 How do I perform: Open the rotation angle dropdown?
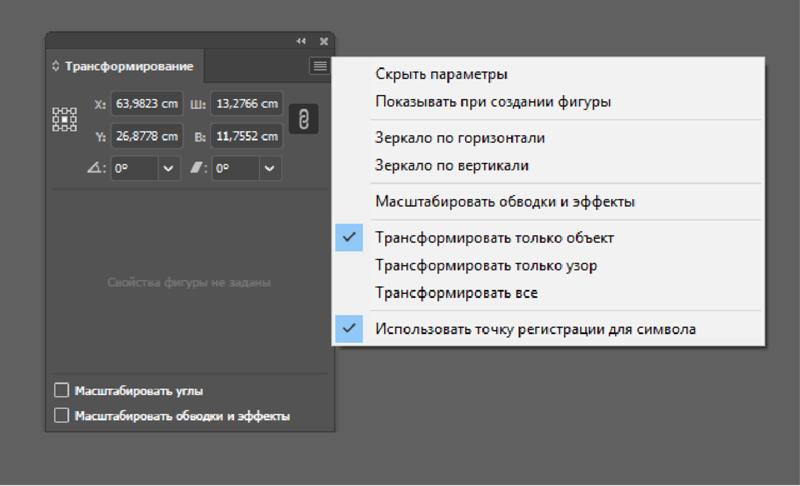coord(168,169)
